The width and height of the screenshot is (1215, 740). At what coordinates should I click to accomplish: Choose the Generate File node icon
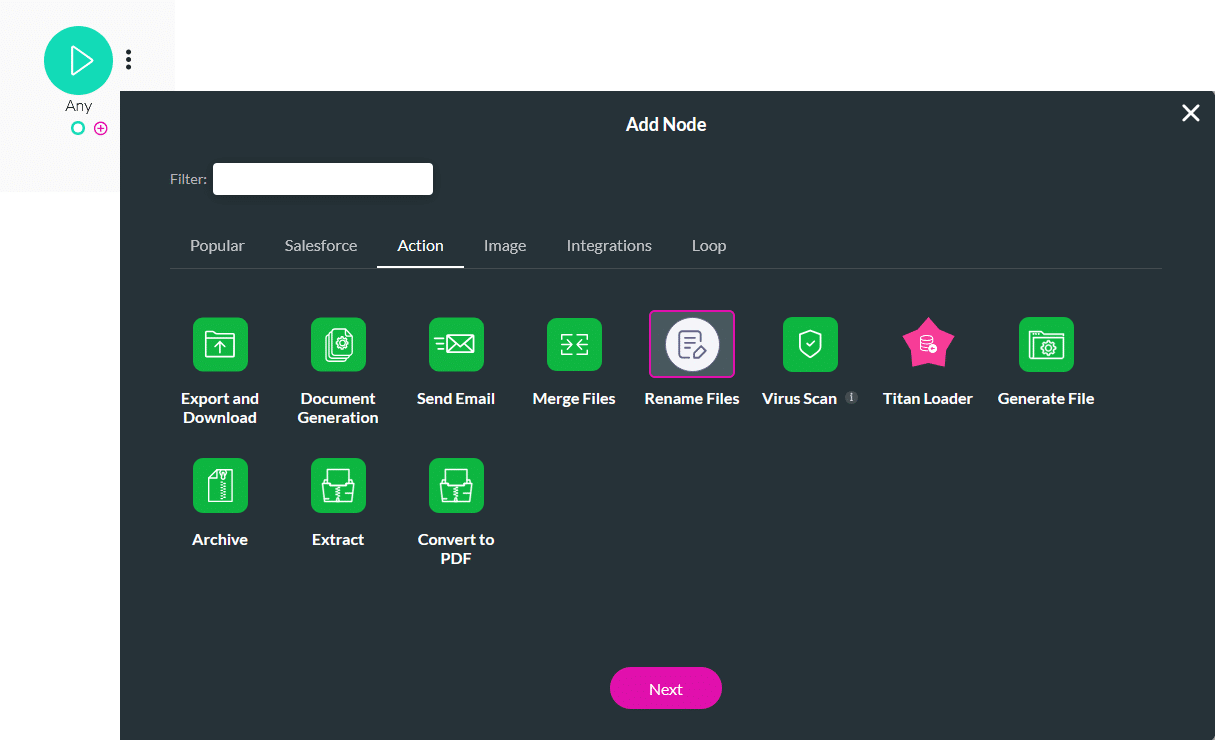pos(1046,344)
